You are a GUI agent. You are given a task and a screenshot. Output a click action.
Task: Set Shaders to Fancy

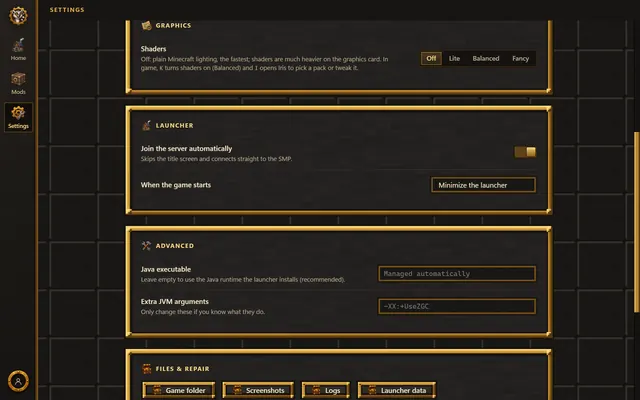click(520, 58)
